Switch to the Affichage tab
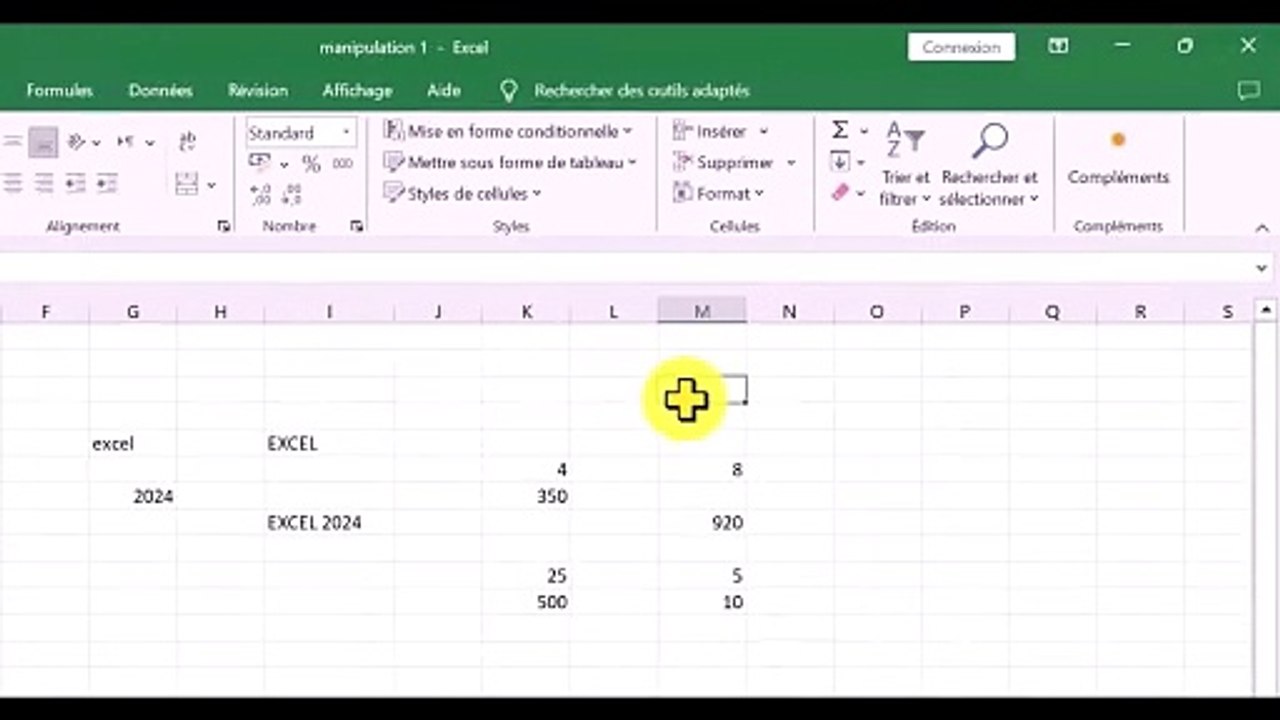Viewport: 1280px width, 720px height. (357, 90)
